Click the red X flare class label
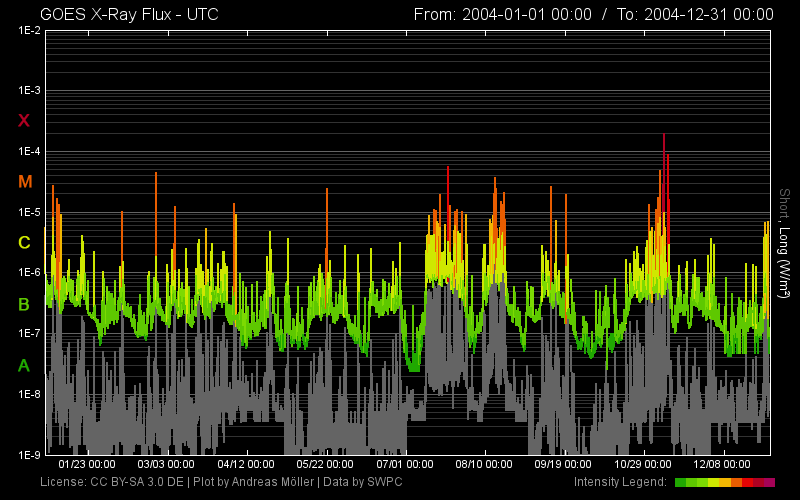This screenshot has width=800, height=500. [25, 120]
